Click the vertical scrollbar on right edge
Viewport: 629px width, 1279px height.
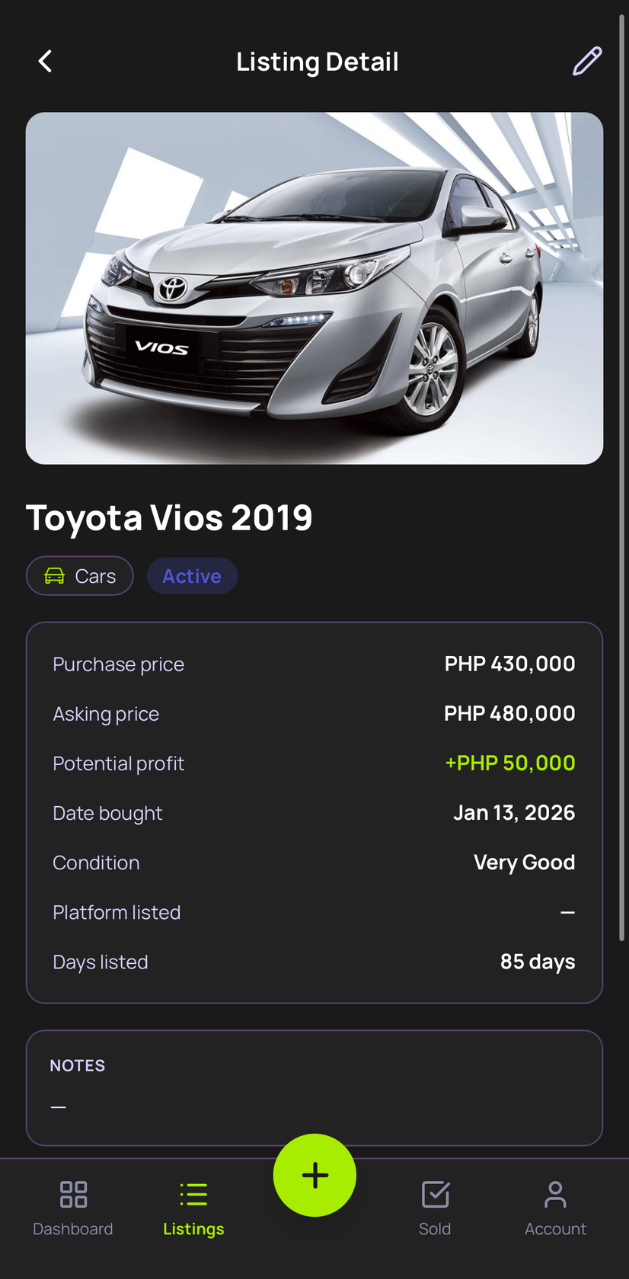pos(621,480)
